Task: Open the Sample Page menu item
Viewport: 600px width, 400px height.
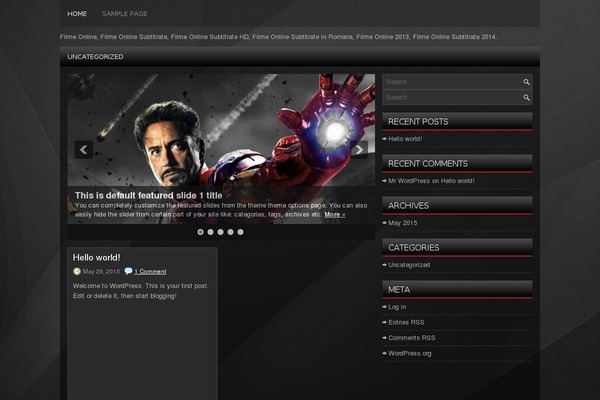Action: click(124, 14)
